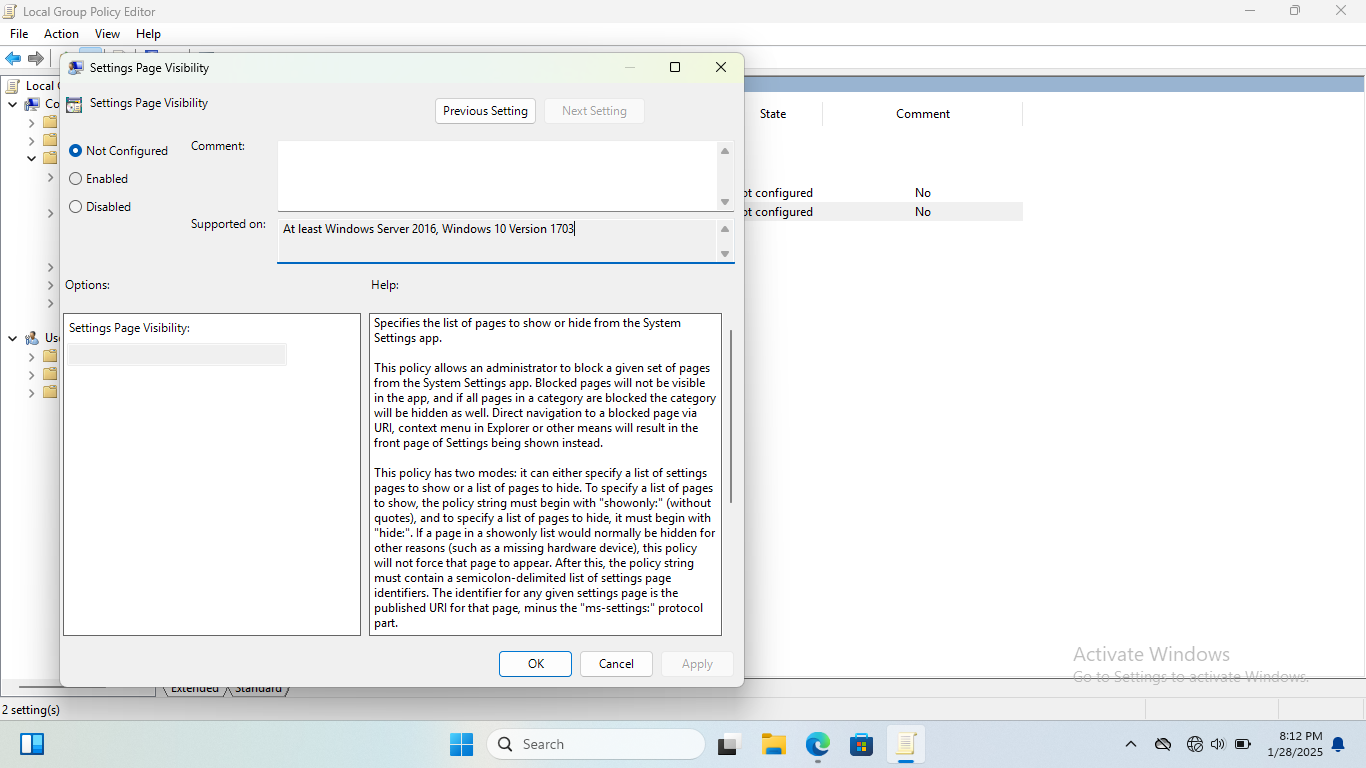Open the View menu

pyautogui.click(x=107, y=34)
